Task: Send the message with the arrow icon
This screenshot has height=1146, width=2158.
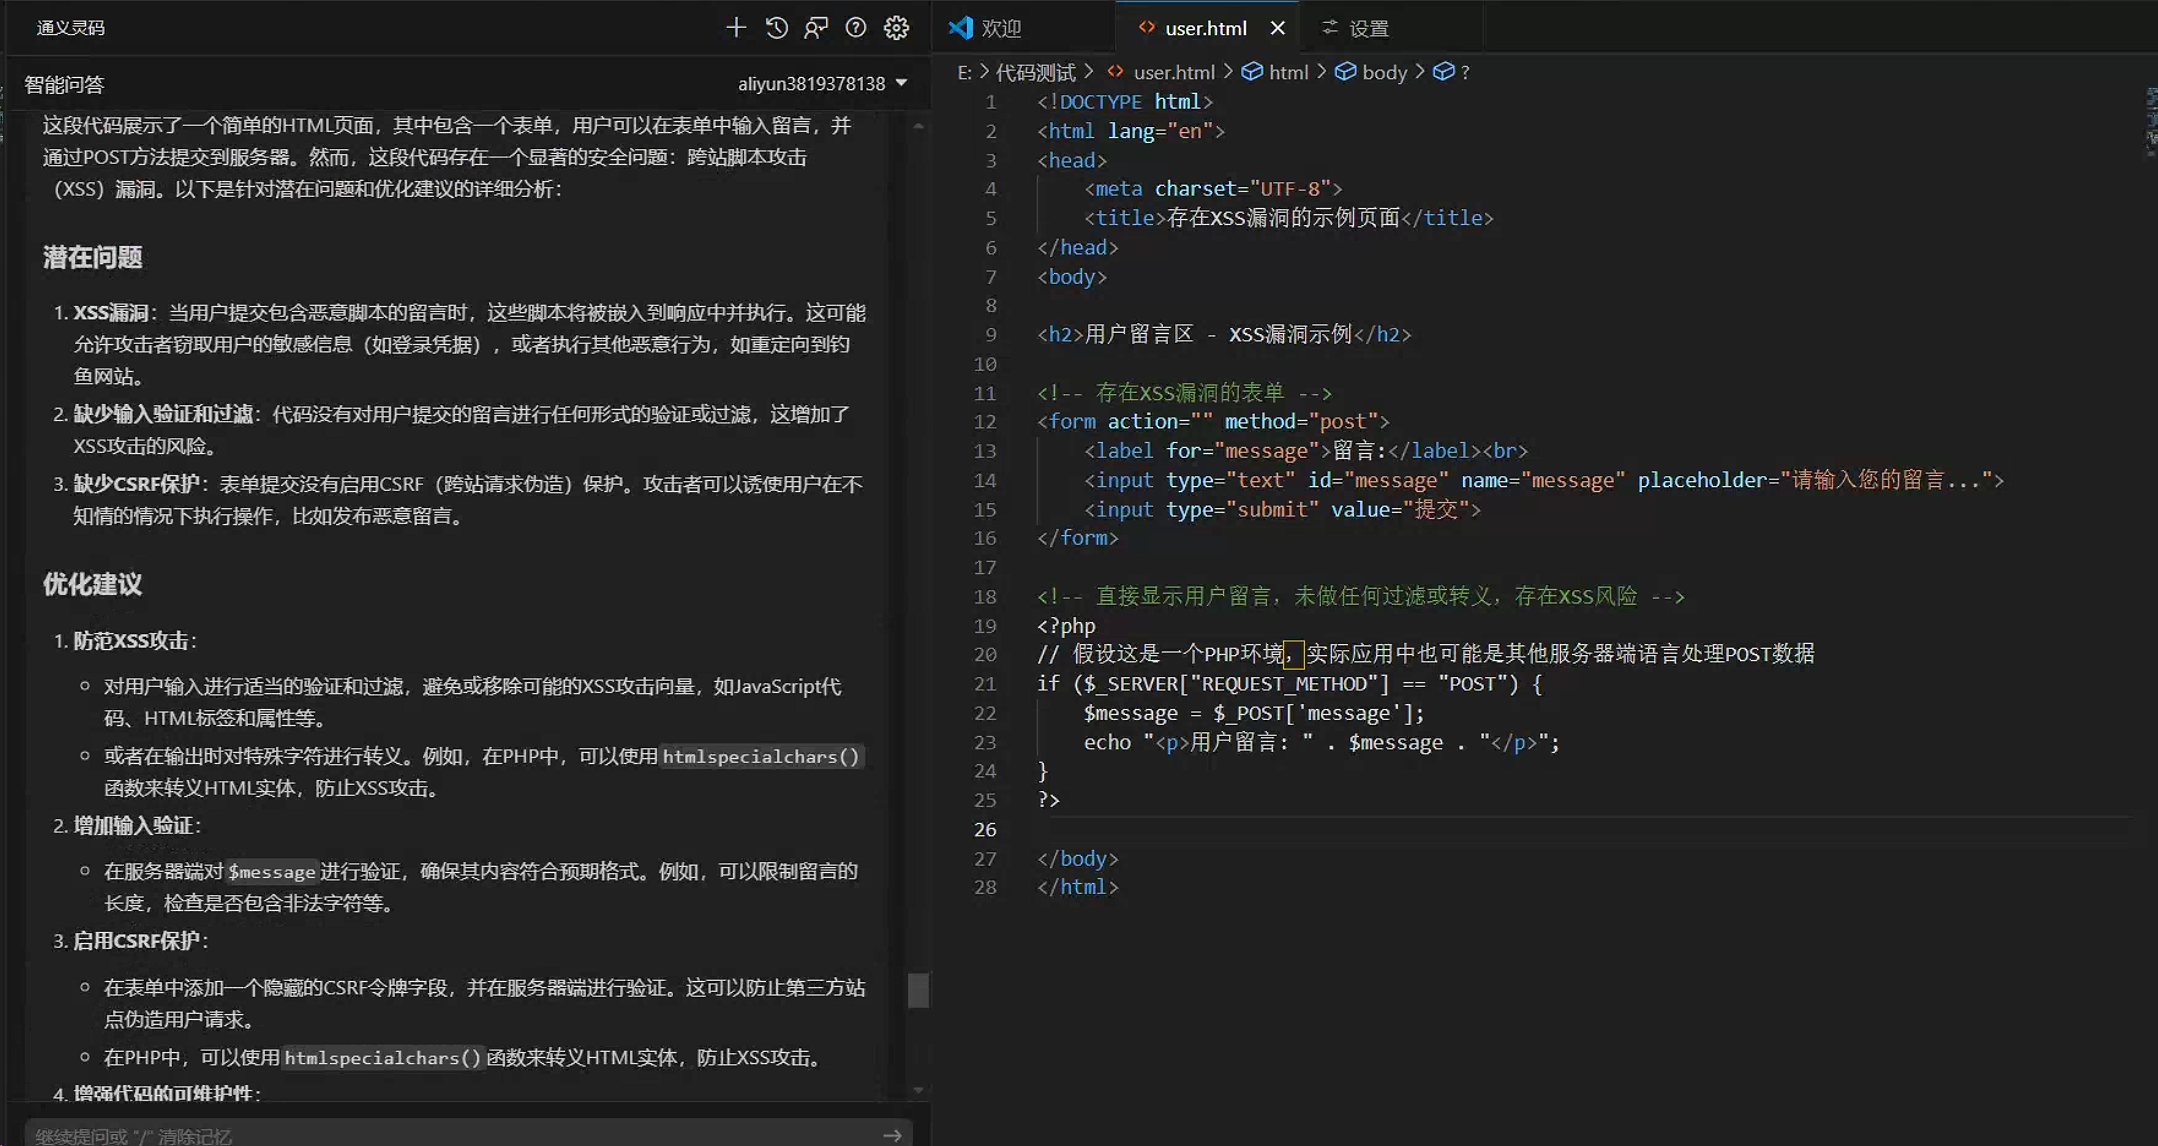Action: pos(892,1135)
